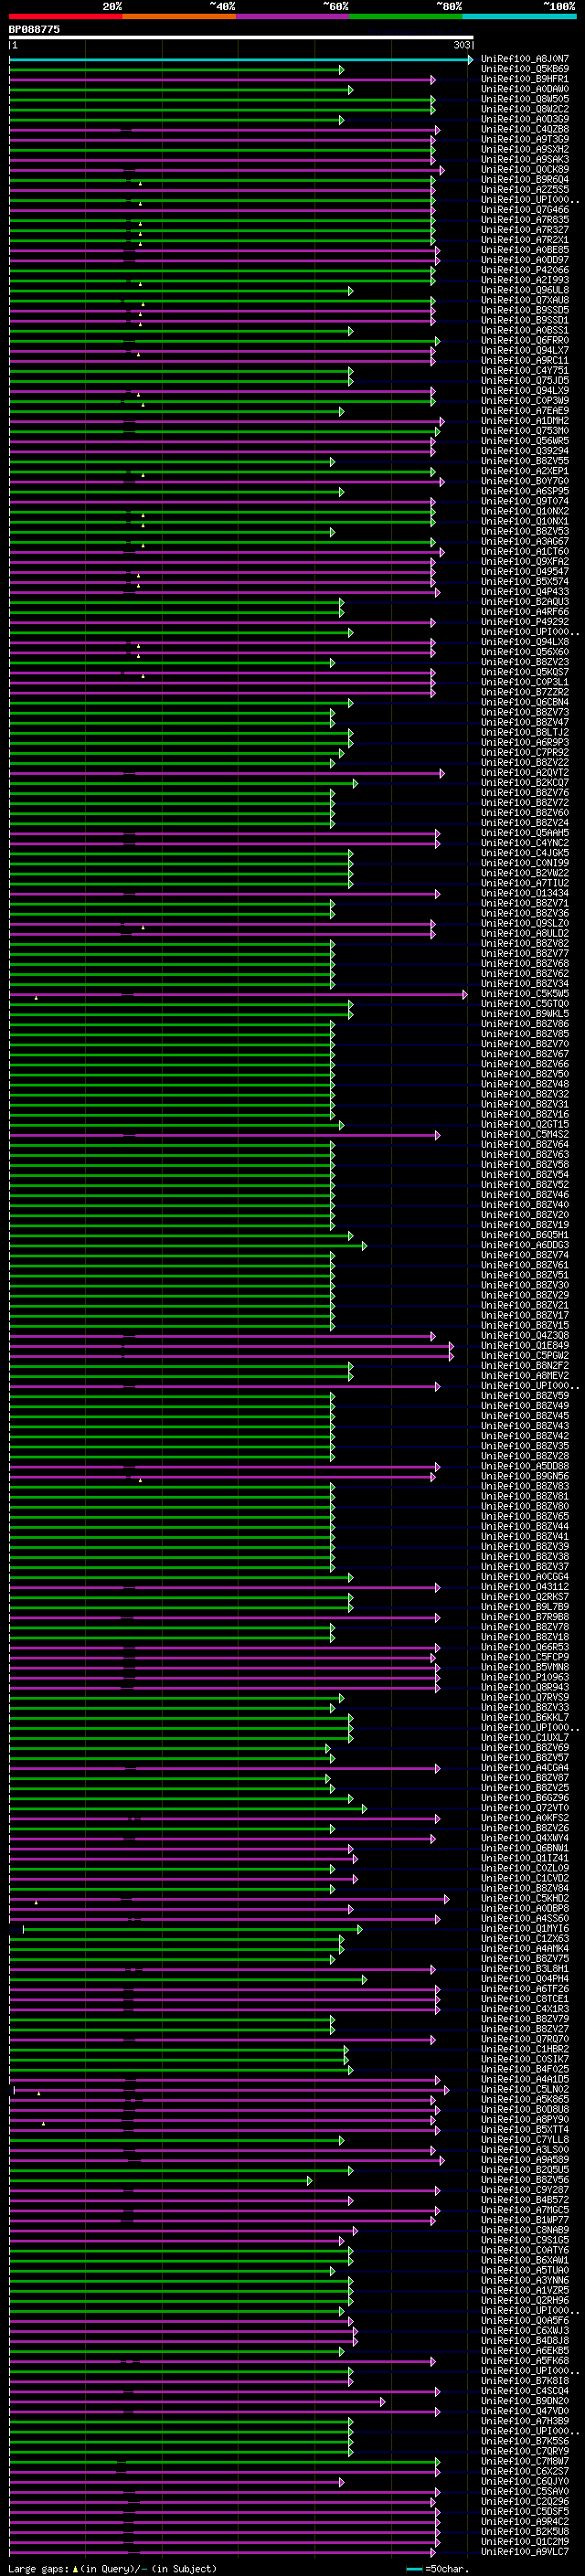Select hit UniRef100_A8J0N7

[524, 59]
